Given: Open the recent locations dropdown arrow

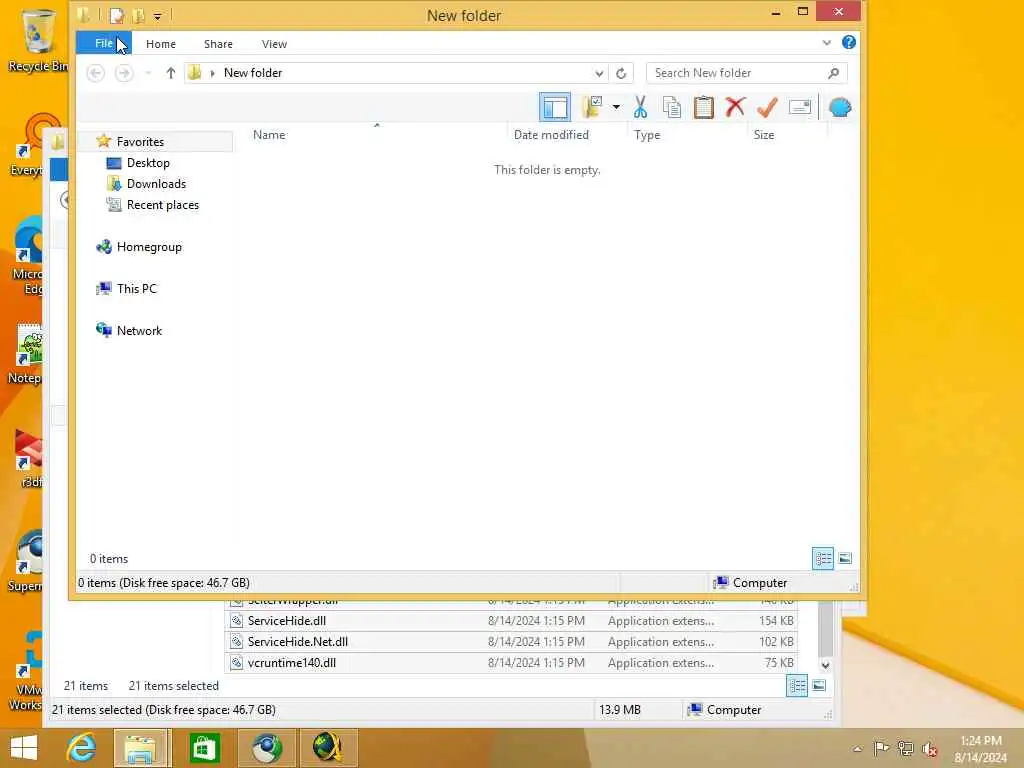Looking at the screenshot, I should coord(148,73).
